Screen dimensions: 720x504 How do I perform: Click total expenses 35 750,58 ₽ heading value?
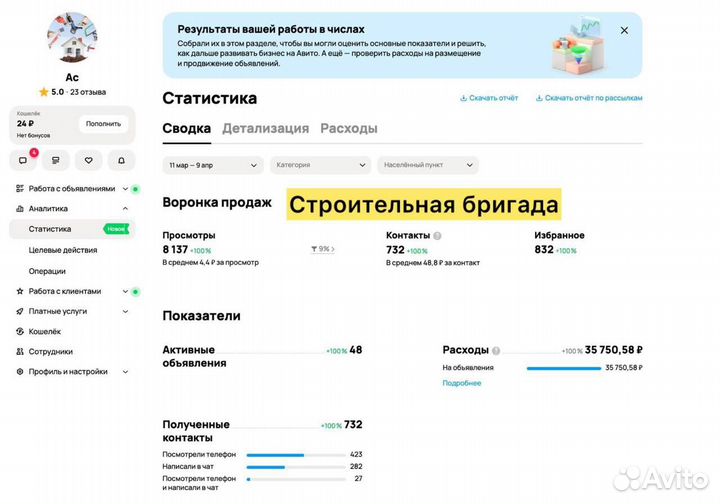[613, 350]
